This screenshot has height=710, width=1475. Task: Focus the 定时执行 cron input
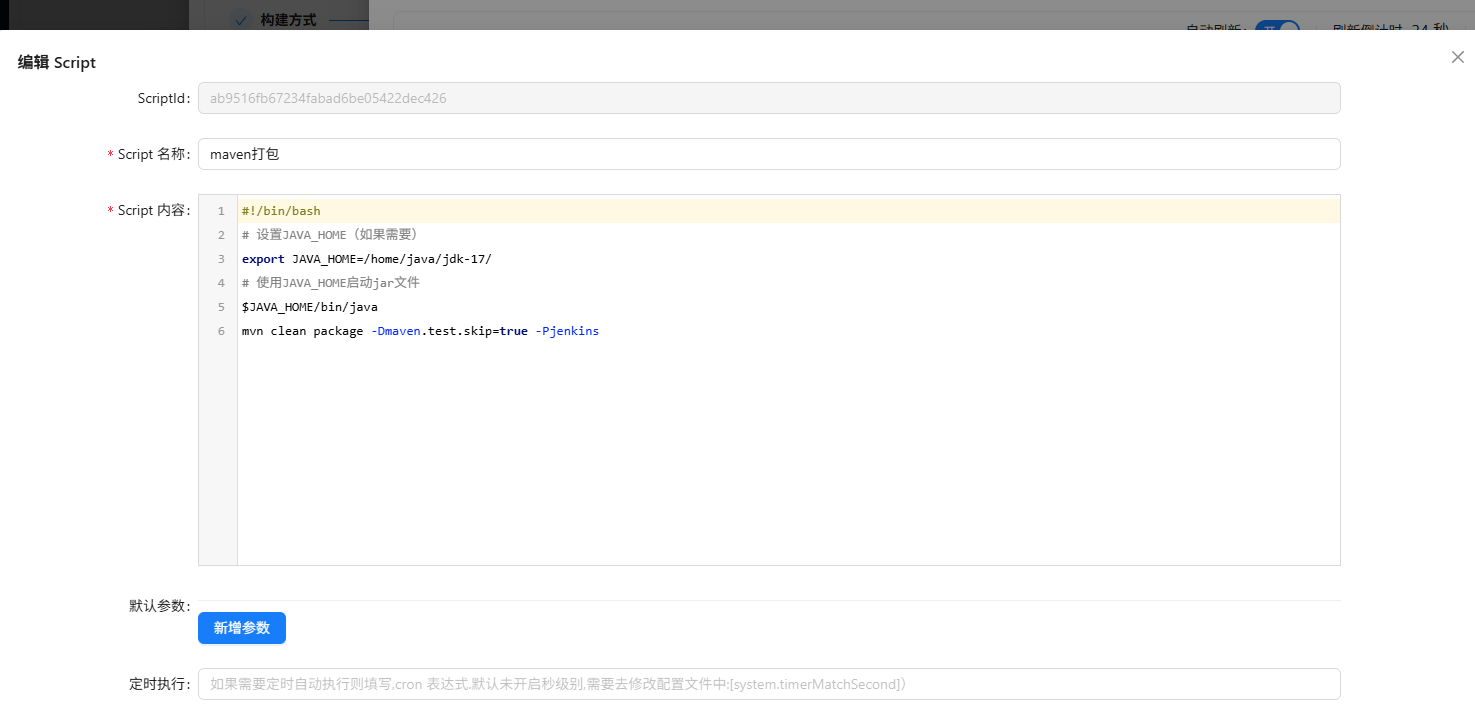pos(769,684)
